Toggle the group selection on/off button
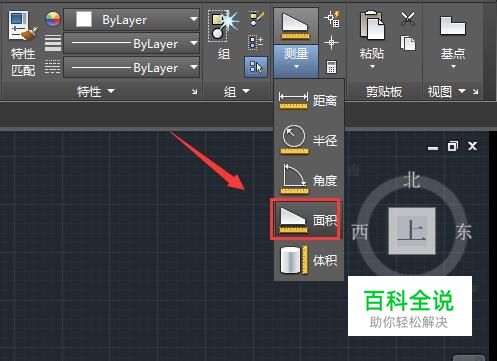 coord(256,67)
